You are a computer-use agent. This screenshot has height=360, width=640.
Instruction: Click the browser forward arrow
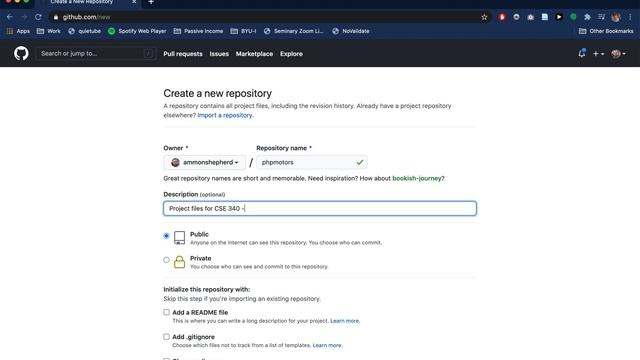click(24, 17)
